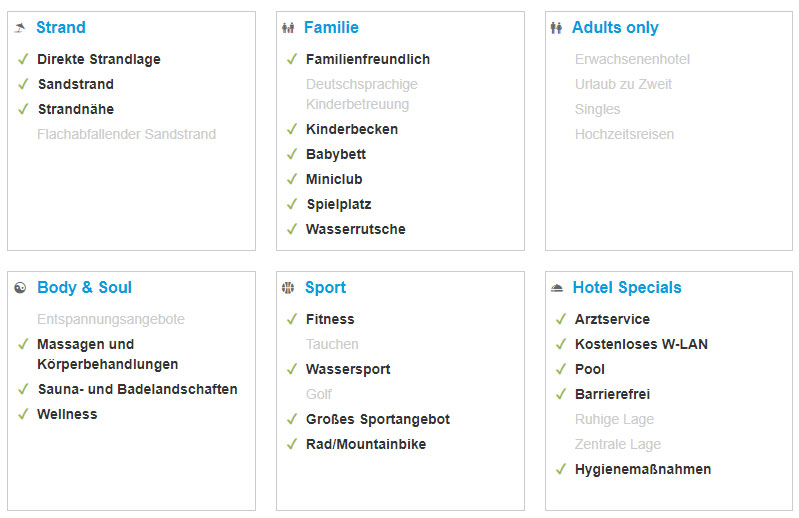Click the checkmark next to Kostenloses W-LAN

(x=560, y=344)
